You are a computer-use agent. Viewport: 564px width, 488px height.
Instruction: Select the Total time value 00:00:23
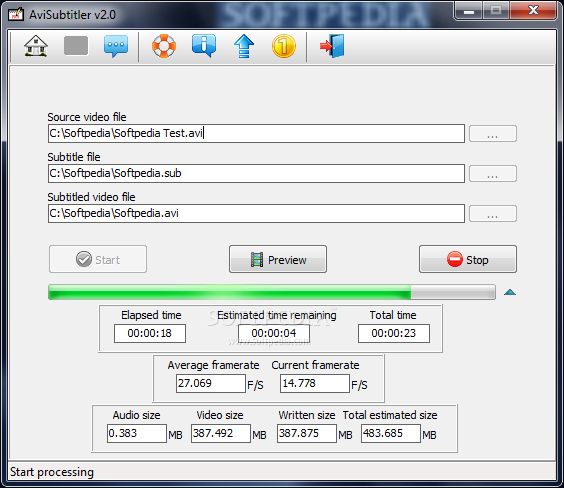tap(394, 333)
